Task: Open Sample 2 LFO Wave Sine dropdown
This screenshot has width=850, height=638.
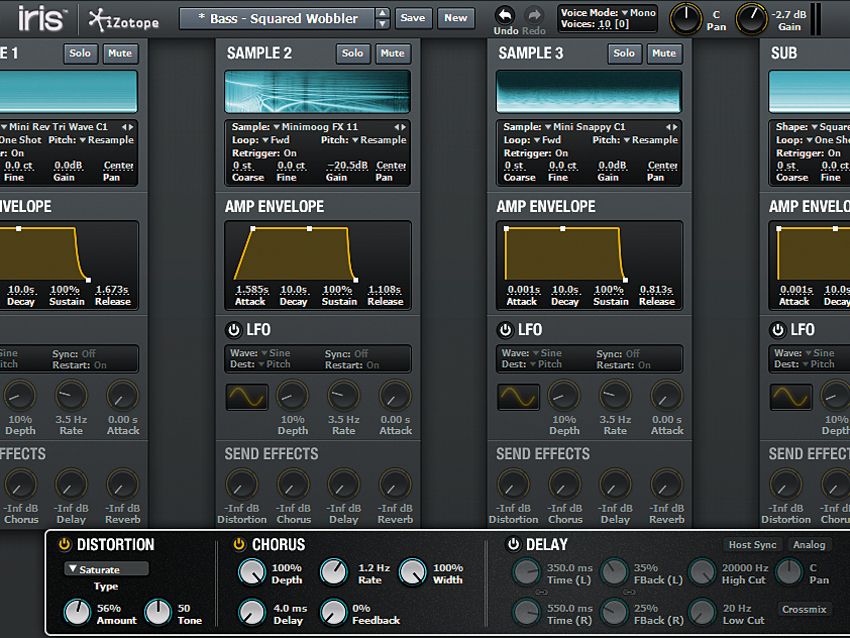Action: click(275, 353)
